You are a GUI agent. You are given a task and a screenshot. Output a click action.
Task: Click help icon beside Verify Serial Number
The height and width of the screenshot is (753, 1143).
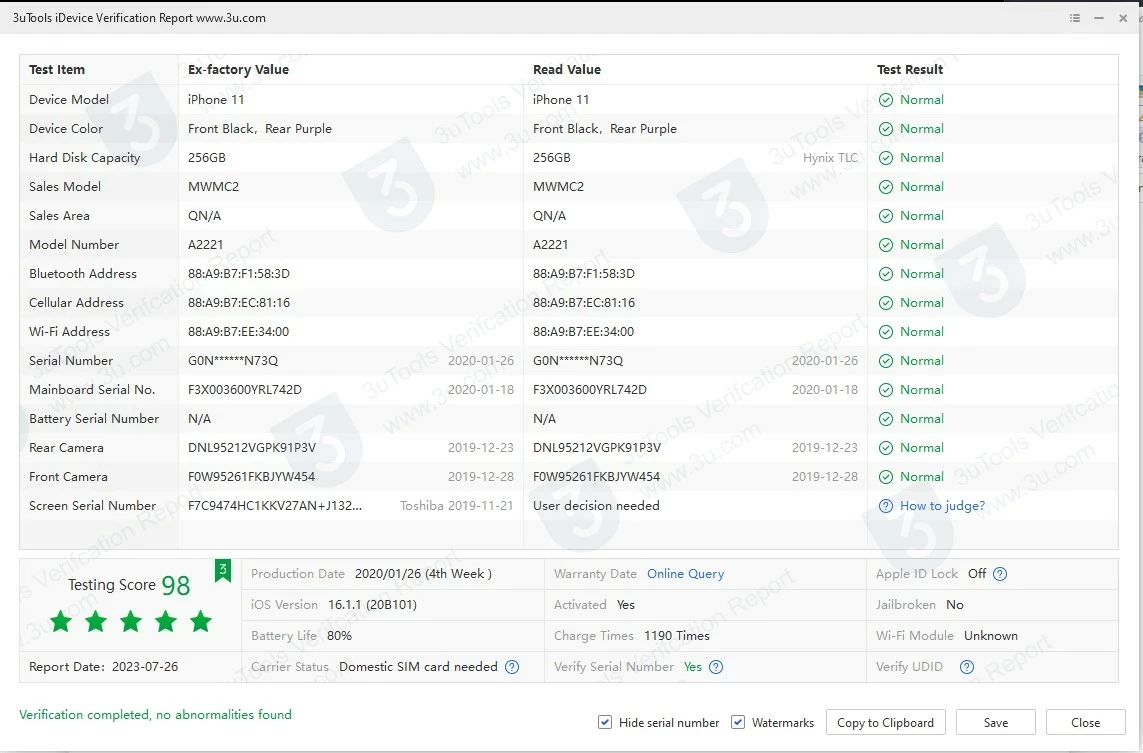click(716, 667)
